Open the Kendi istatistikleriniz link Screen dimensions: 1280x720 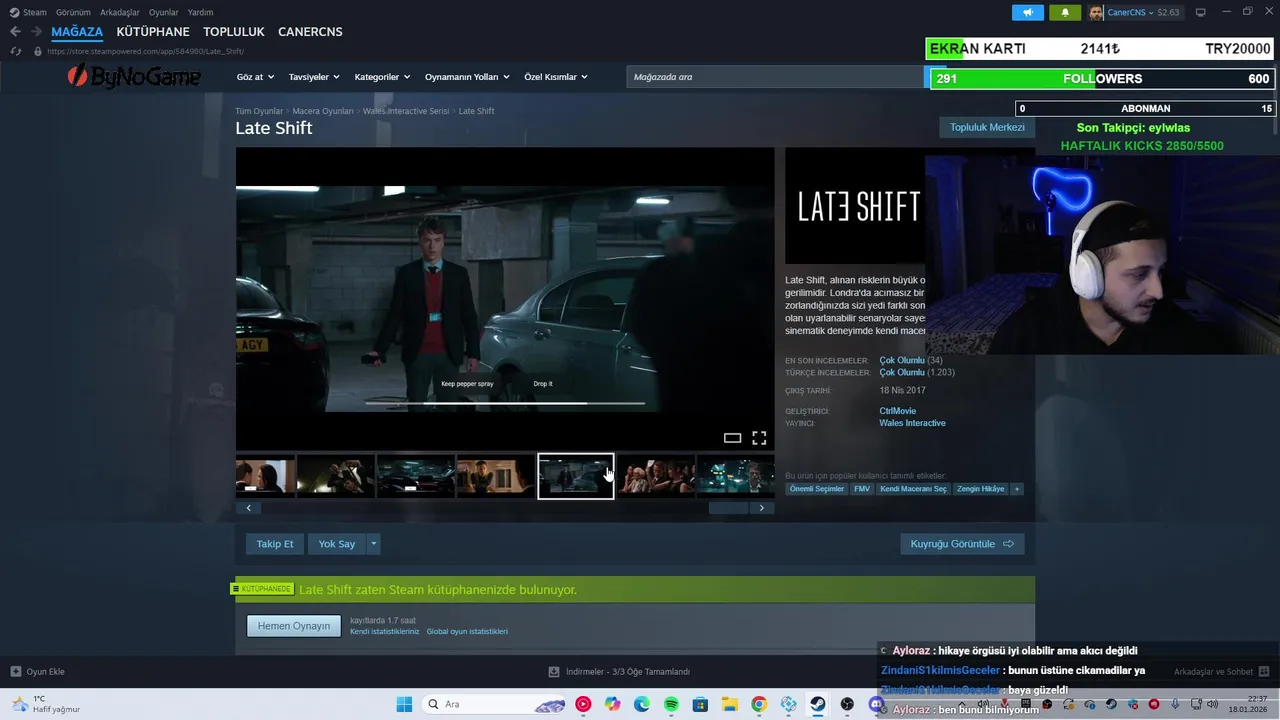[385, 632]
